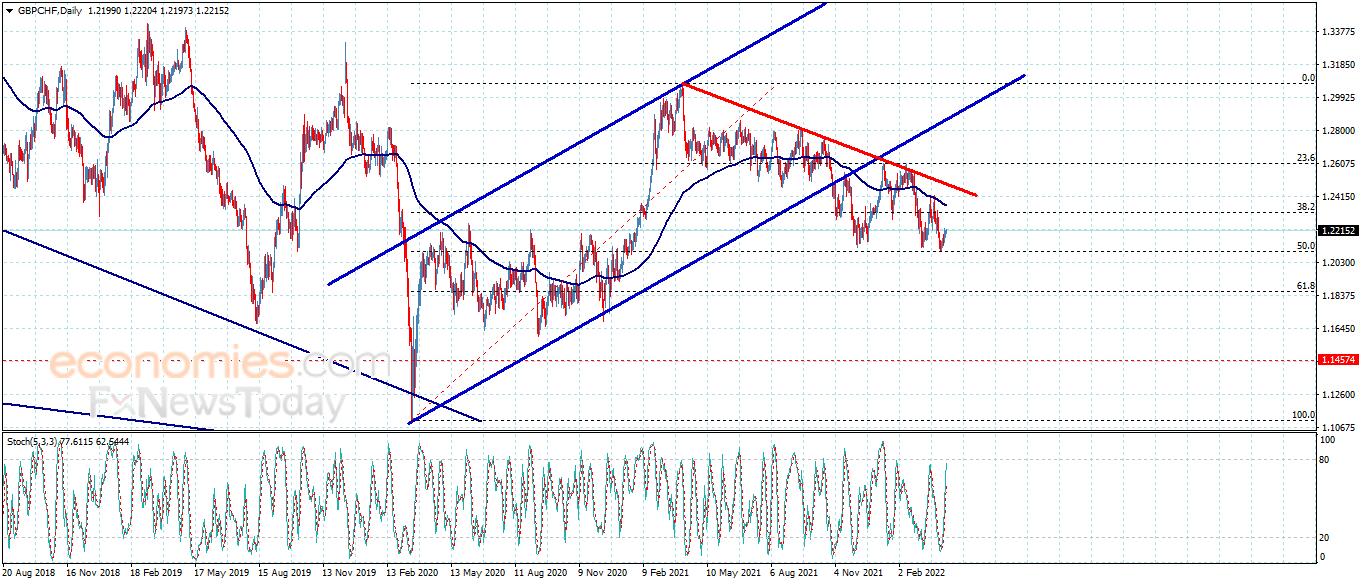Click the economies.com watermark logo
Screen dimensions: 1362x584
(x=218, y=362)
